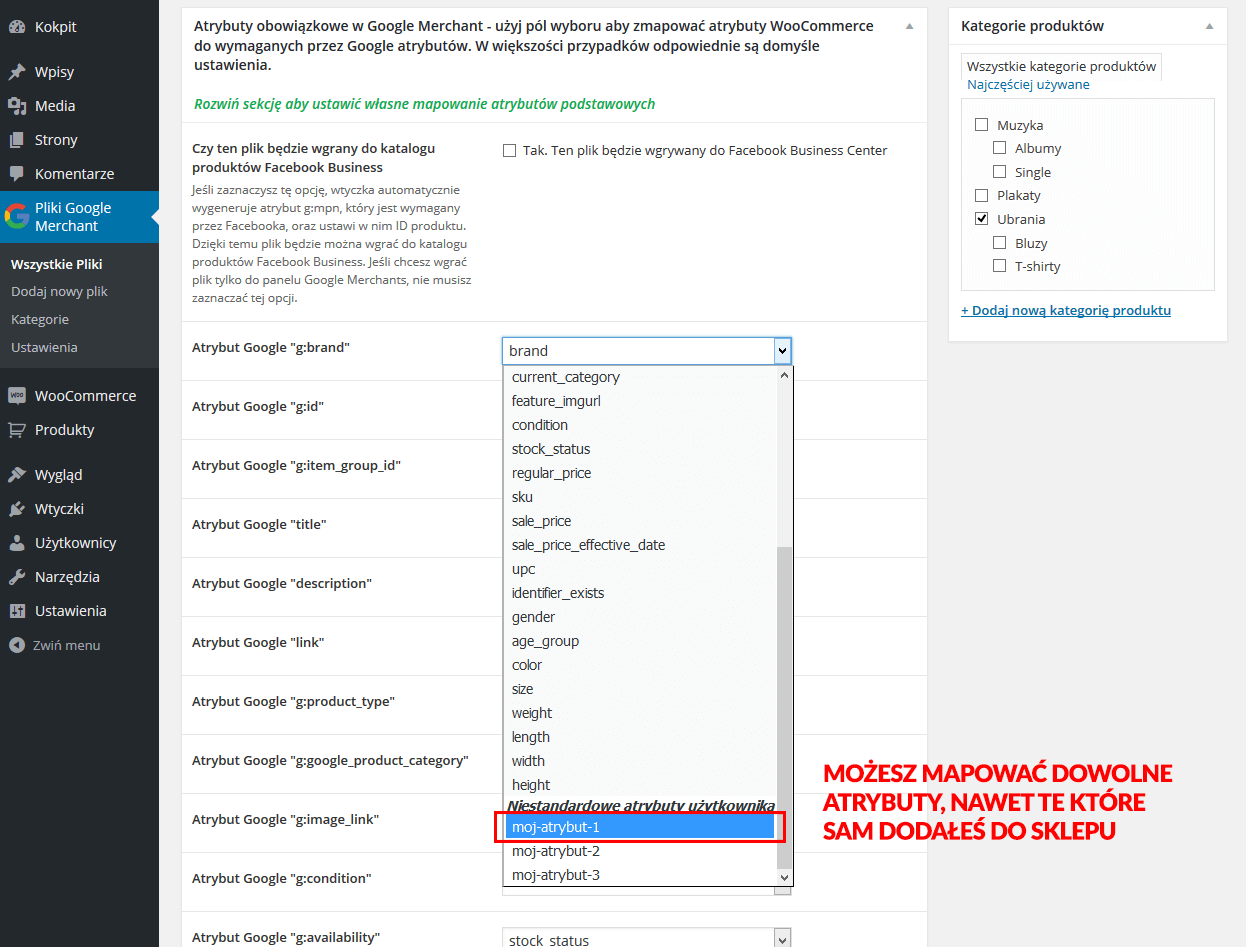1246x947 pixels.
Task: Choose sale_price_effective_date option
Action: point(640,545)
